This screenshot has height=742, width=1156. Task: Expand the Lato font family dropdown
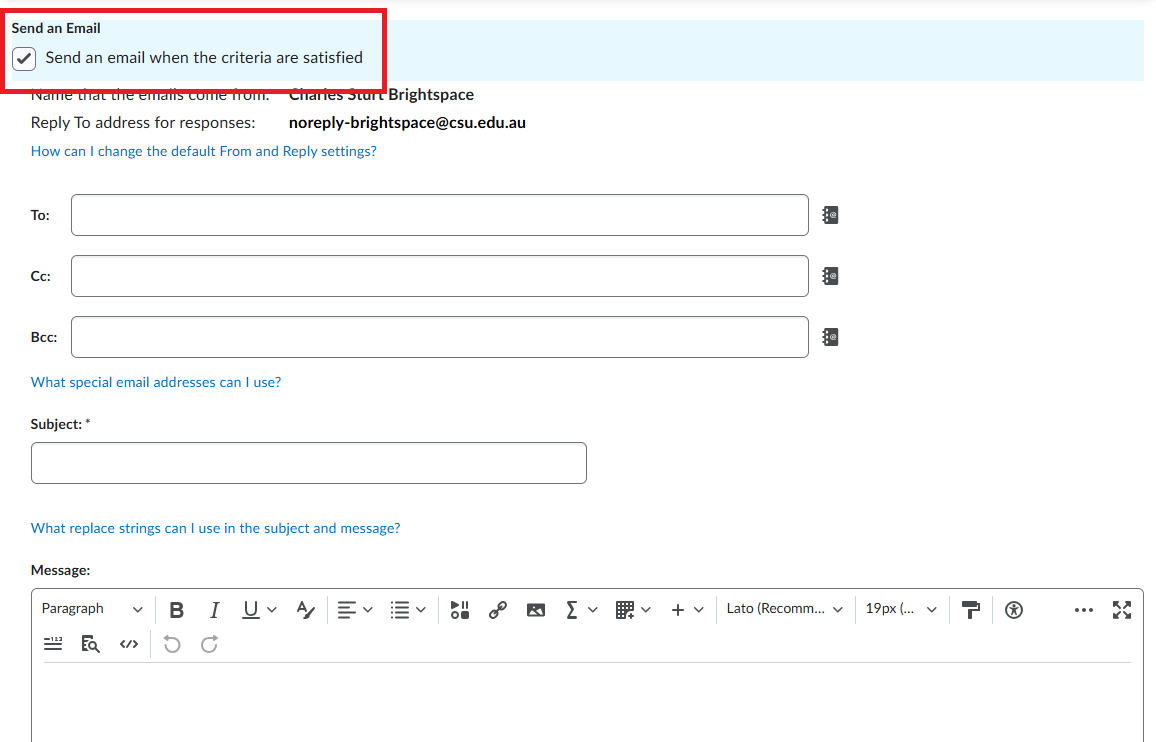point(785,609)
